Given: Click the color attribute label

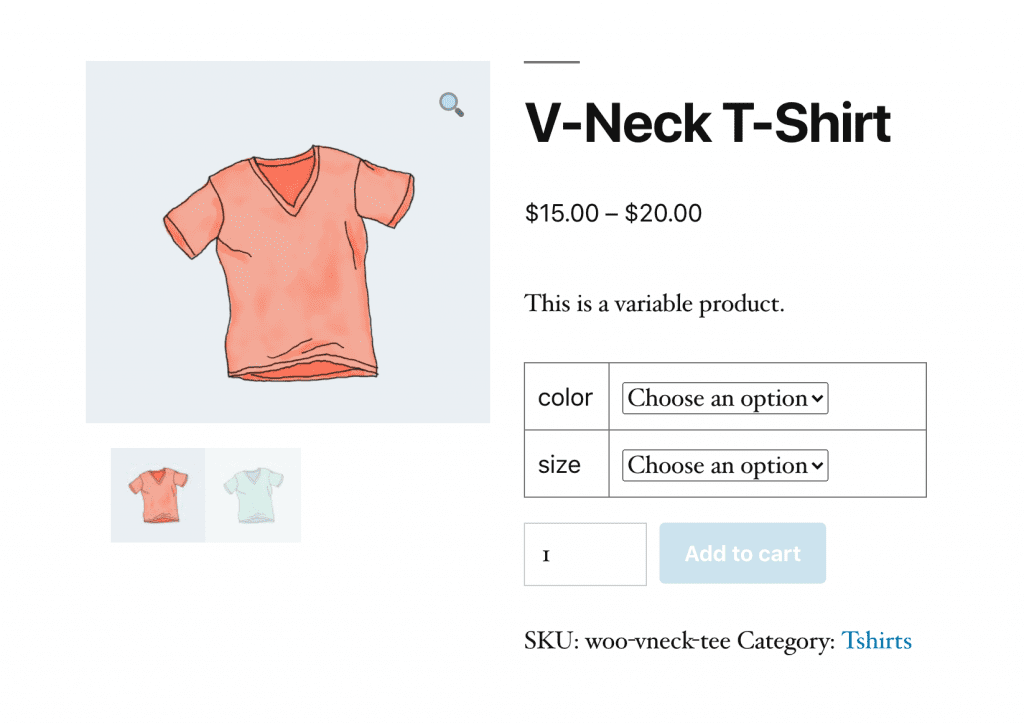Looking at the screenshot, I should pyautogui.click(x=565, y=398).
